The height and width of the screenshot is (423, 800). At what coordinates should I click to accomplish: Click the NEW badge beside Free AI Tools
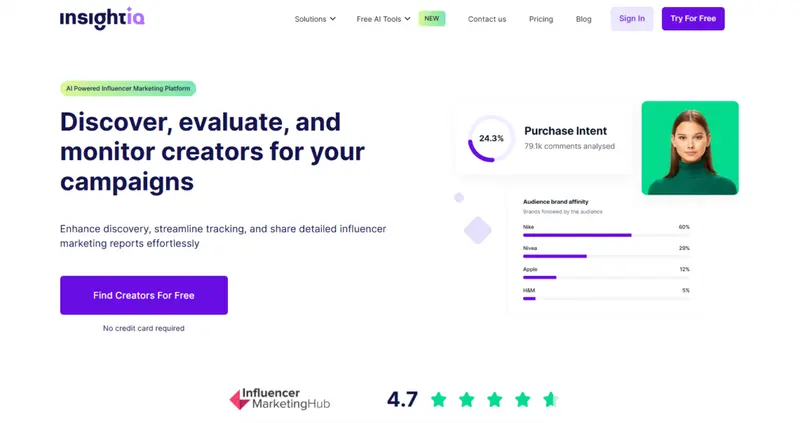pyautogui.click(x=432, y=18)
